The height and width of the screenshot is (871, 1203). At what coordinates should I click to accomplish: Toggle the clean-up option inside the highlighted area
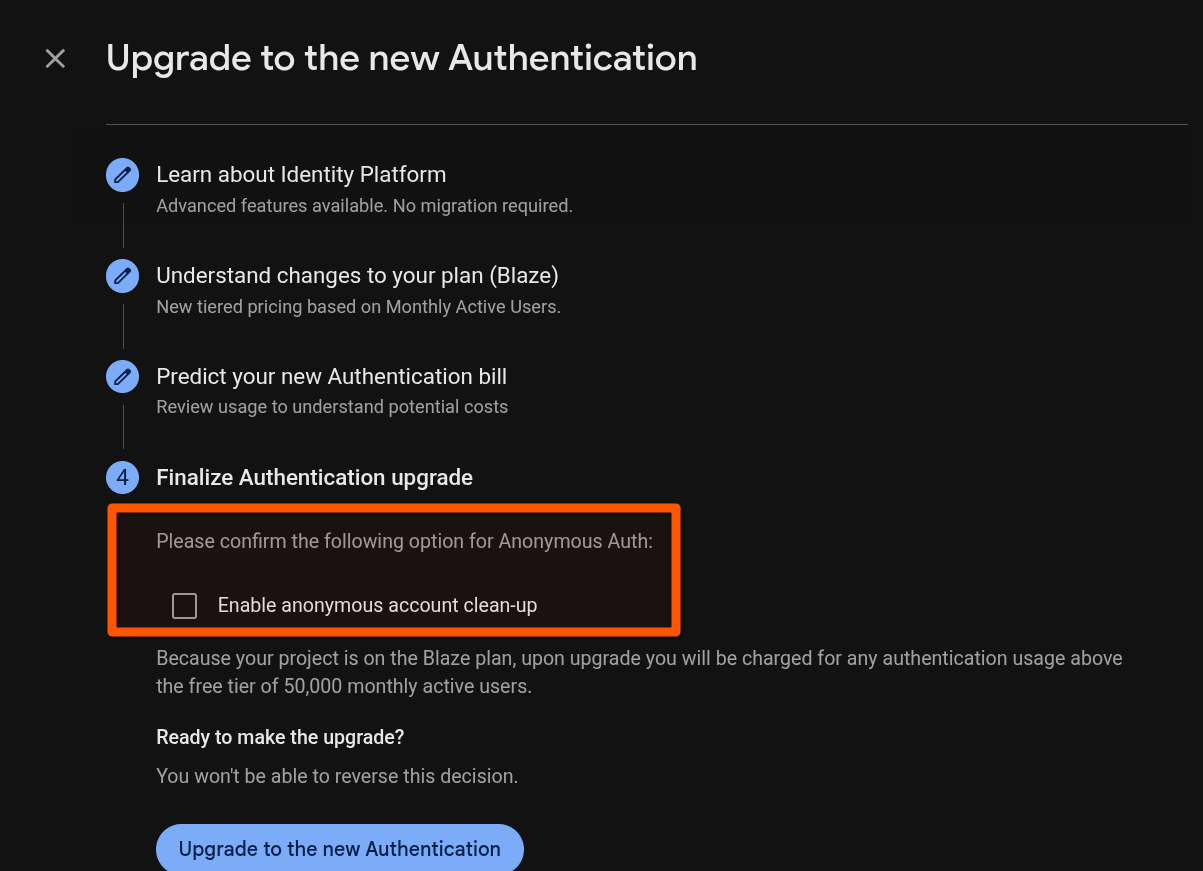tap(184, 605)
